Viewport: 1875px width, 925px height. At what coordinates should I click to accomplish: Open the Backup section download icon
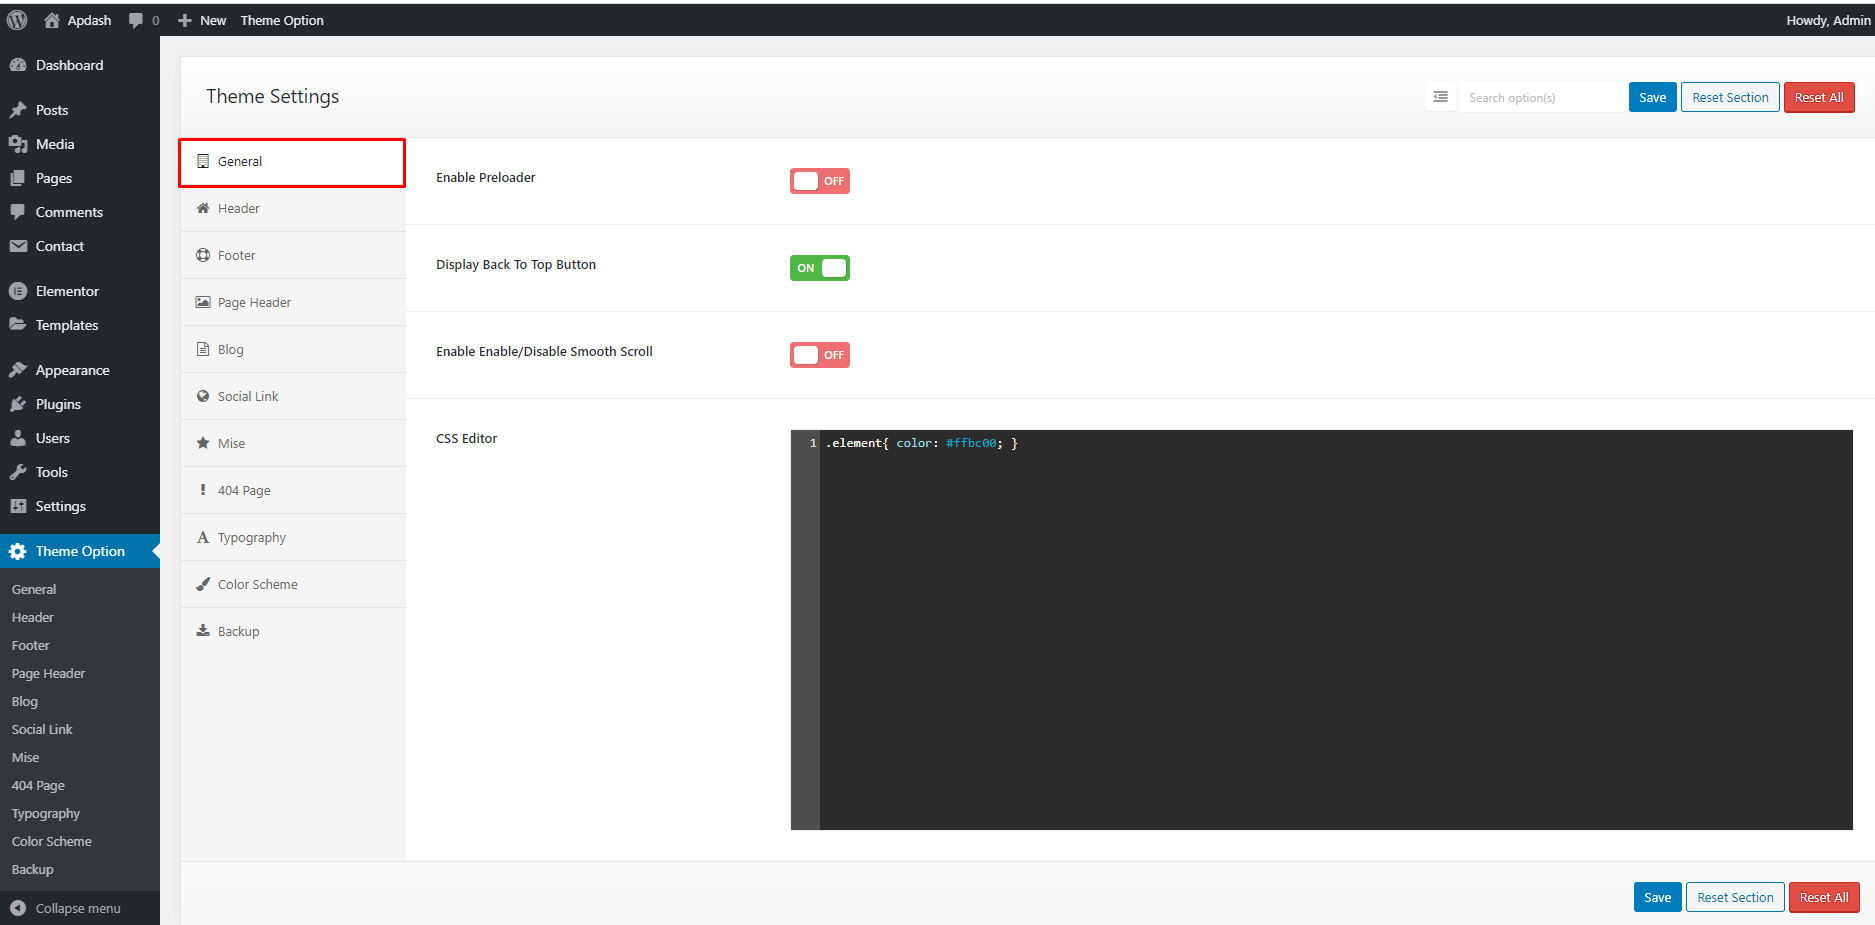[203, 630]
